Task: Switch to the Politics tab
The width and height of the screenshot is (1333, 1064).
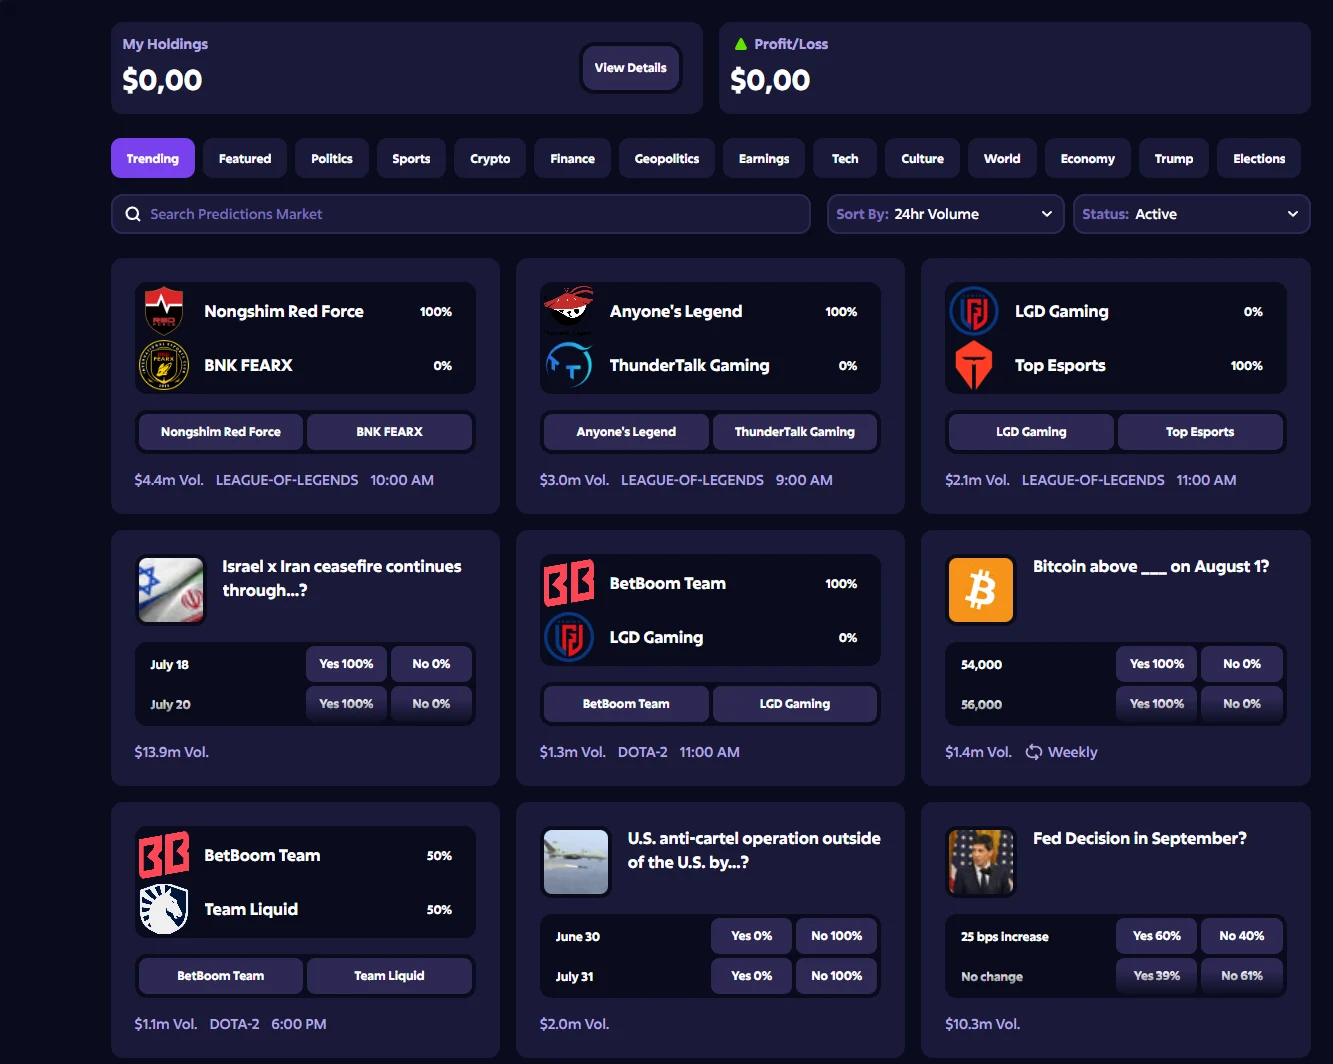Action: [332, 158]
